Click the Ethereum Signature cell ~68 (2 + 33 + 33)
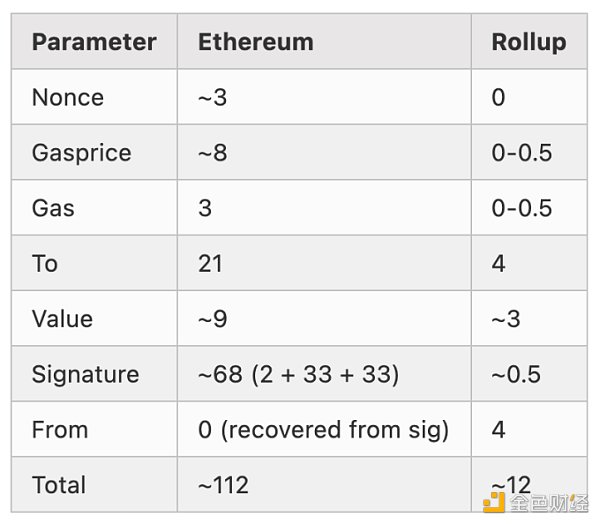The width and height of the screenshot is (600, 524). point(298,374)
